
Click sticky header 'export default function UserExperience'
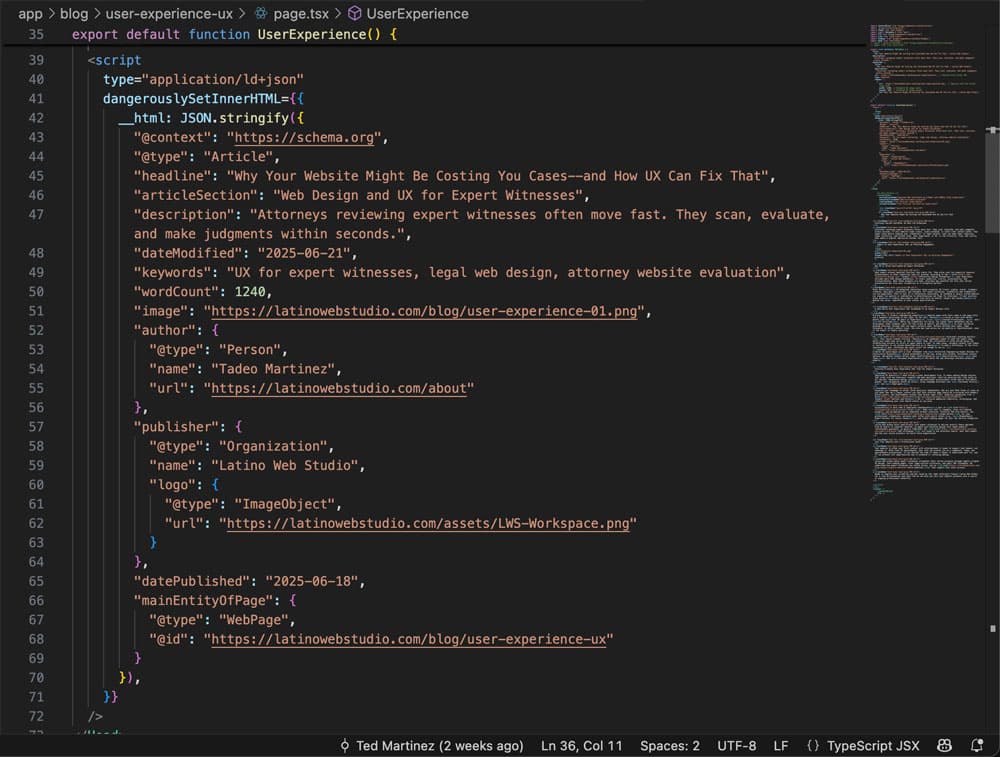235,34
